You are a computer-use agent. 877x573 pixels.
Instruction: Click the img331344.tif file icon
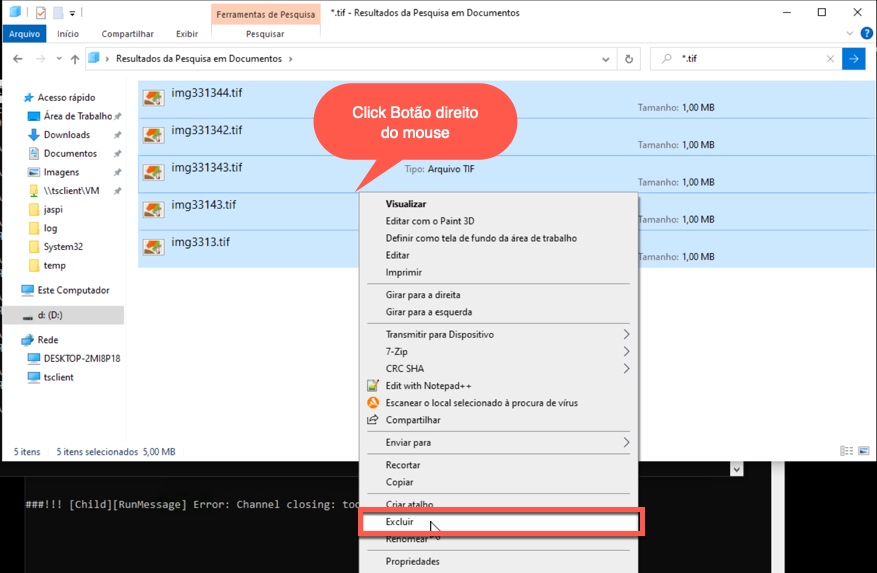point(153,98)
